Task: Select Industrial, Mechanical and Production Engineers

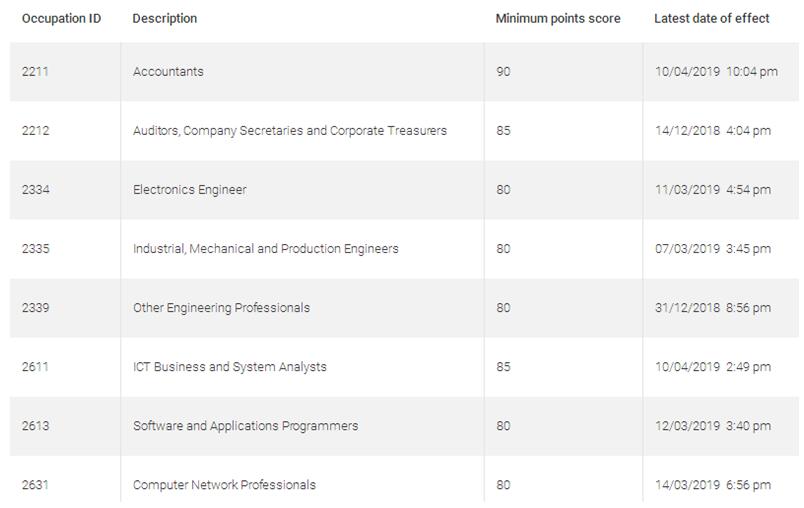Action: point(265,249)
